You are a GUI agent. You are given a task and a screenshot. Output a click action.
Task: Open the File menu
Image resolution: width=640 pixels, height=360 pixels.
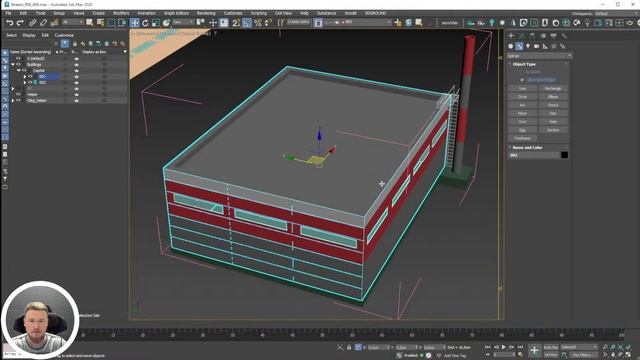8,13
